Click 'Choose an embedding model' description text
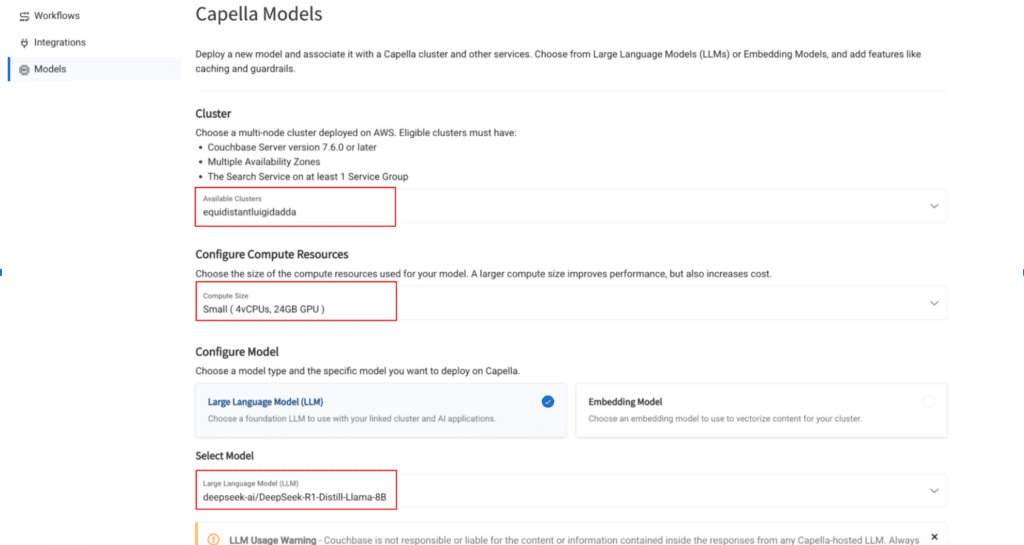 click(x=725, y=418)
